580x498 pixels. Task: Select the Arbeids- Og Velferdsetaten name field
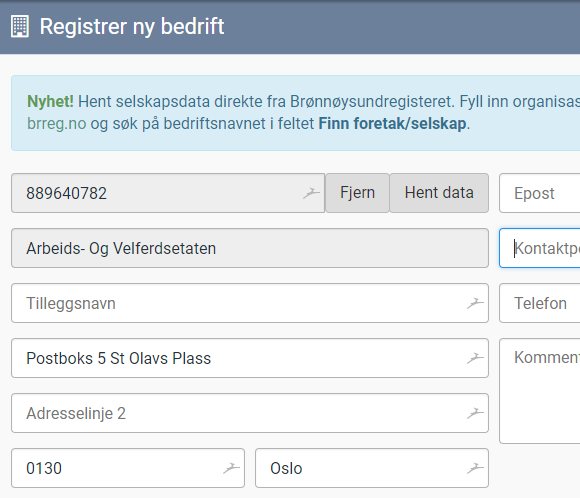[250, 248]
